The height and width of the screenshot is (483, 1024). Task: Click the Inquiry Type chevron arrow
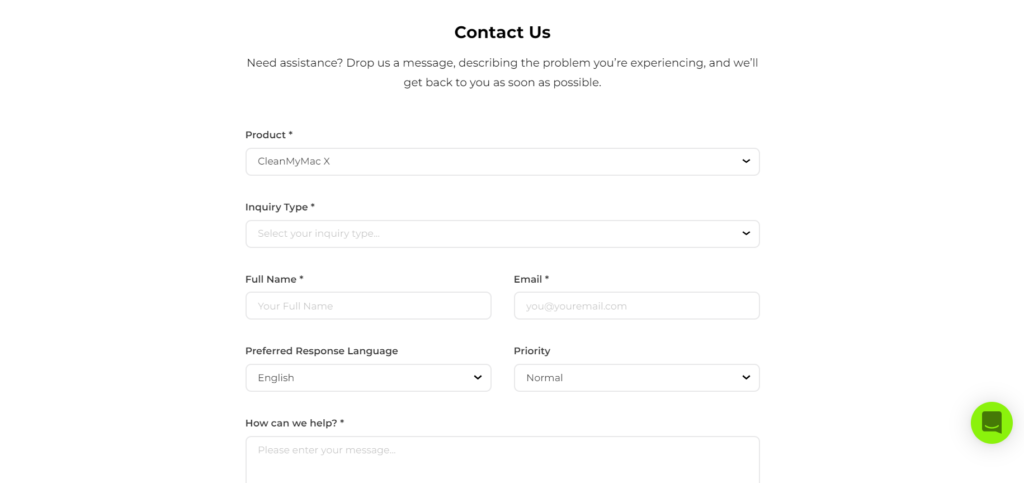point(746,233)
